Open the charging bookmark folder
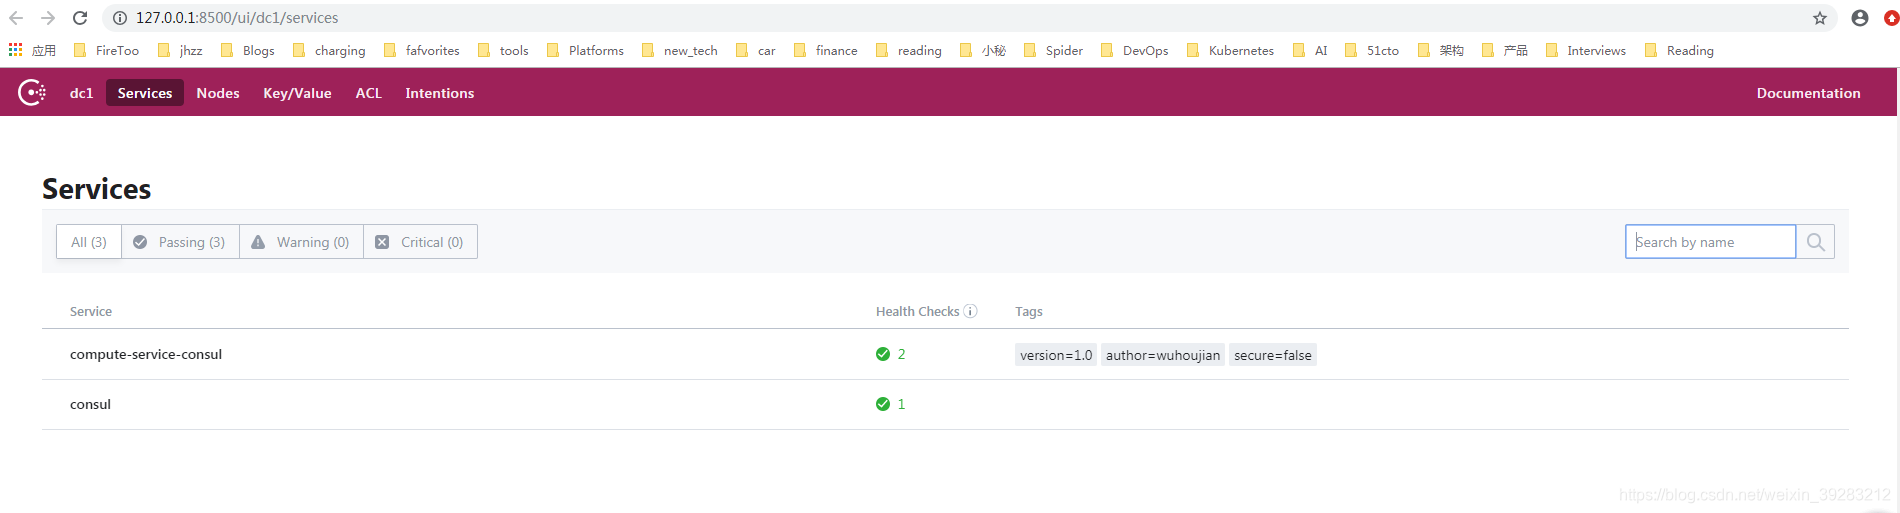 click(329, 50)
